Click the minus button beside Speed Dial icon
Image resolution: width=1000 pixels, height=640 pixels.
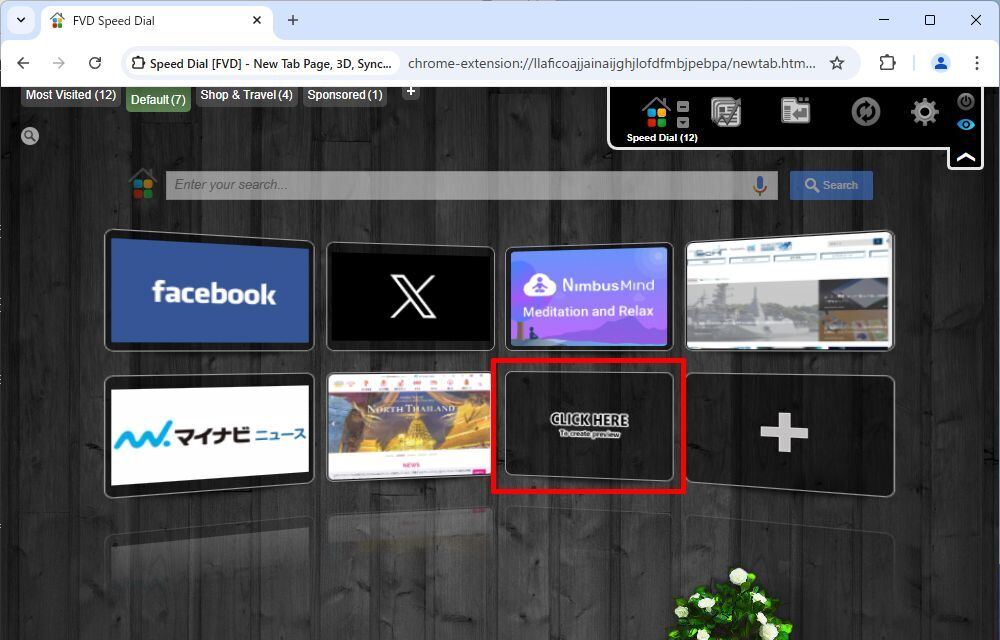(x=683, y=106)
